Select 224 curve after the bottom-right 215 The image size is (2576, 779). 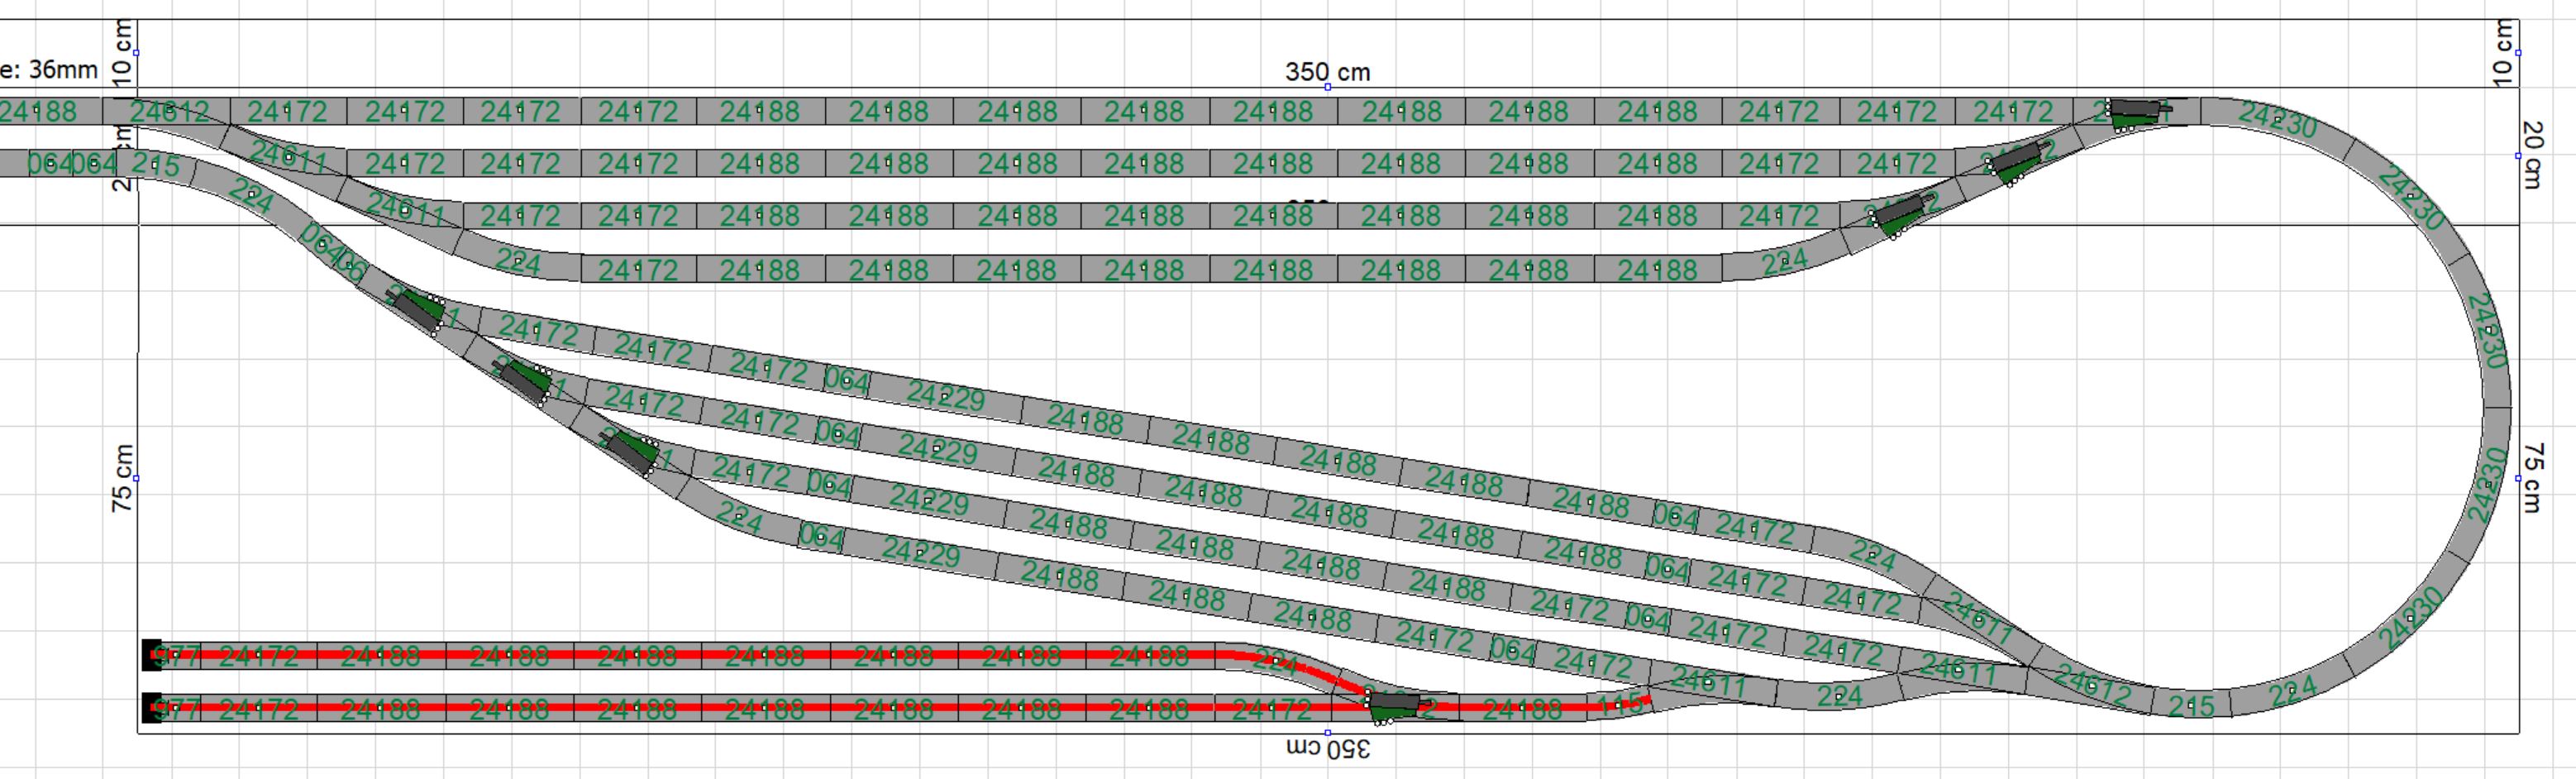click(2290, 692)
